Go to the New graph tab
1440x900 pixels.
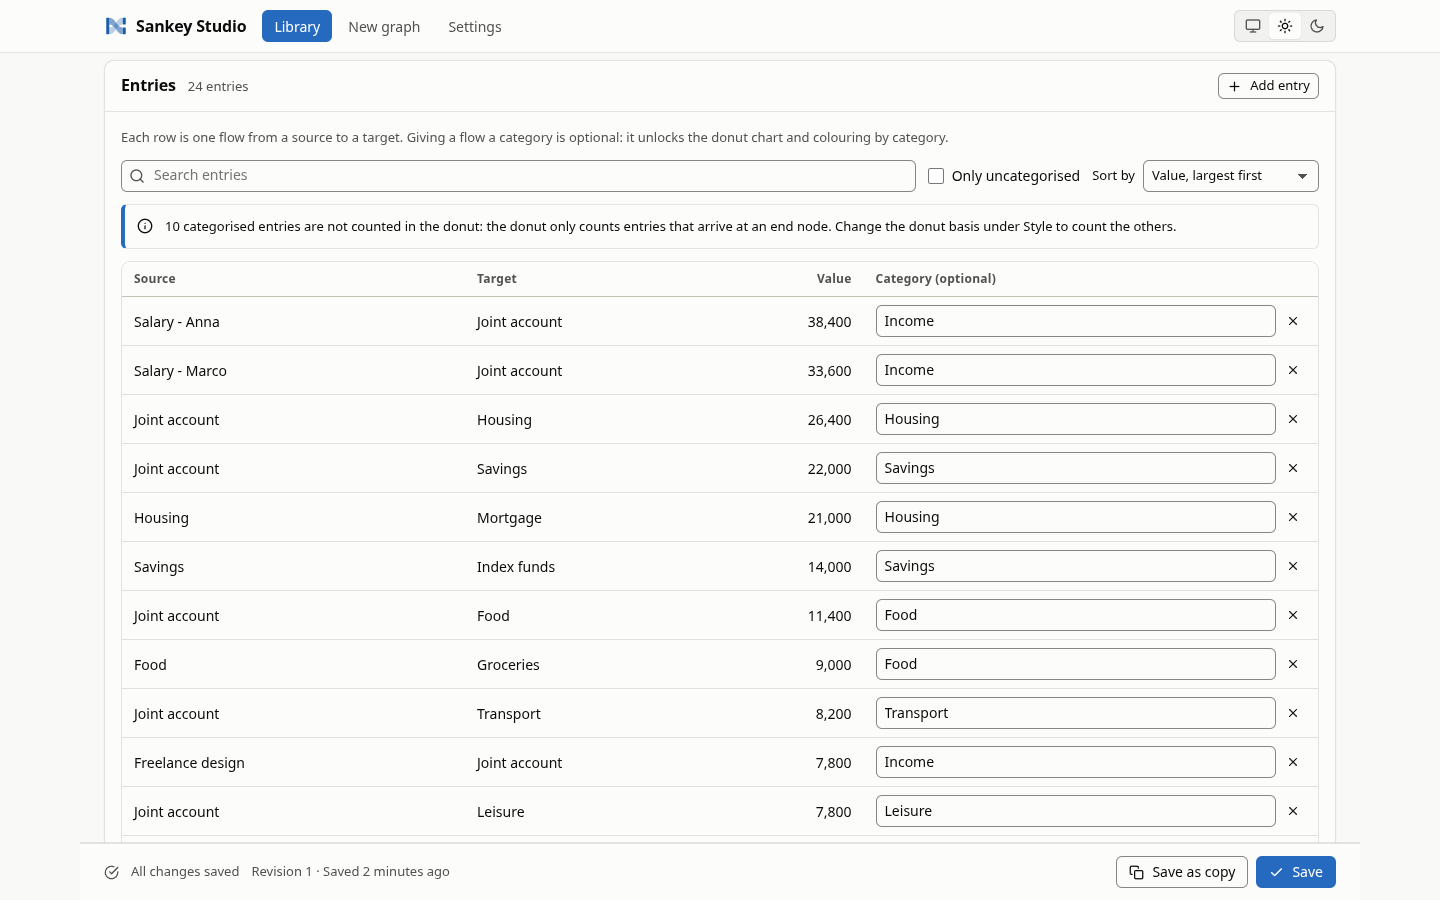[x=384, y=27]
